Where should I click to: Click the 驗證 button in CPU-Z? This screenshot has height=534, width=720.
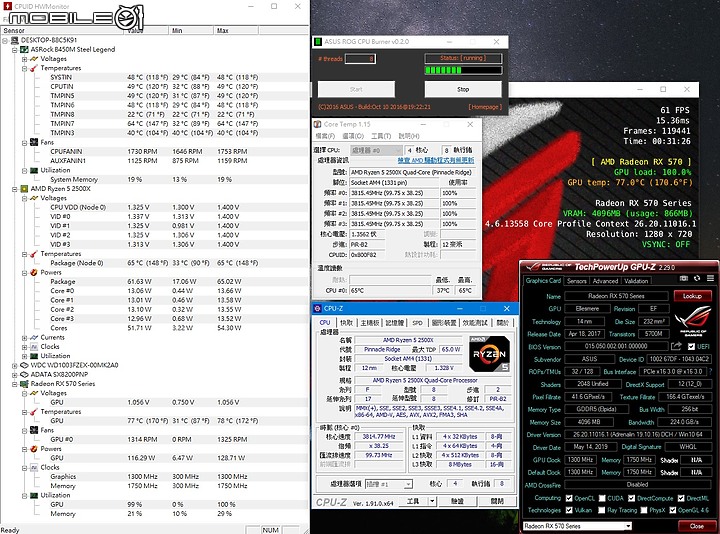point(456,501)
